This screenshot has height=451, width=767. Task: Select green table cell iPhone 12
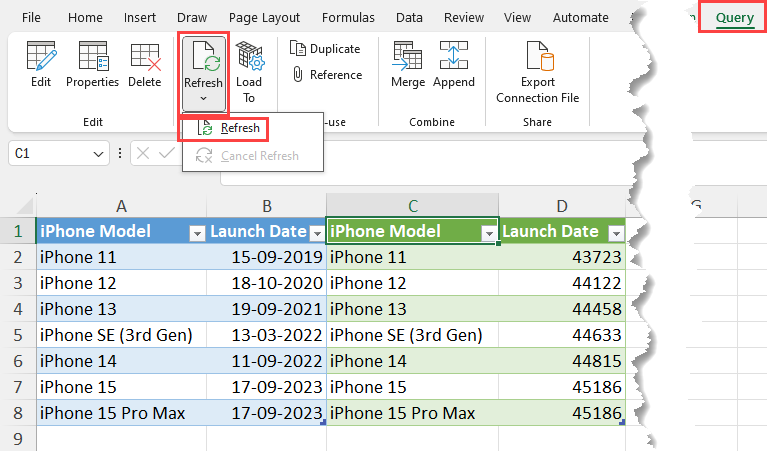[x=413, y=283]
